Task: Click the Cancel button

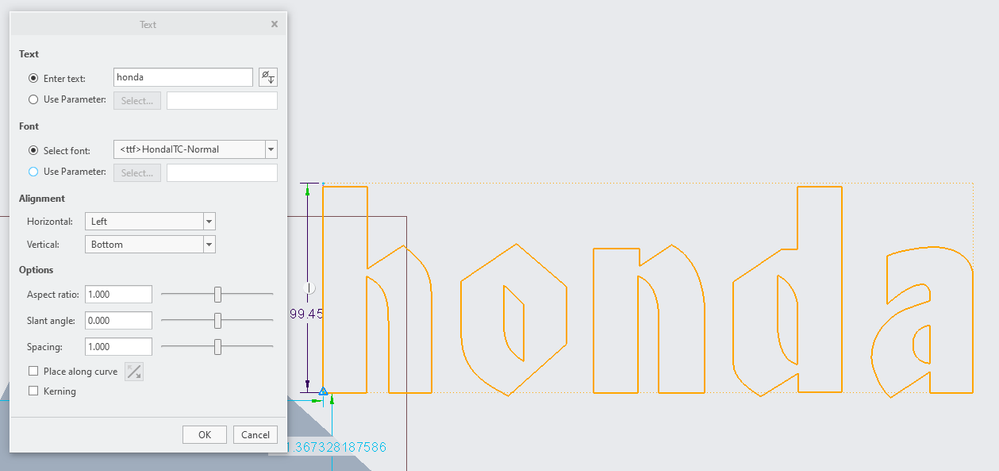Action: click(255, 435)
